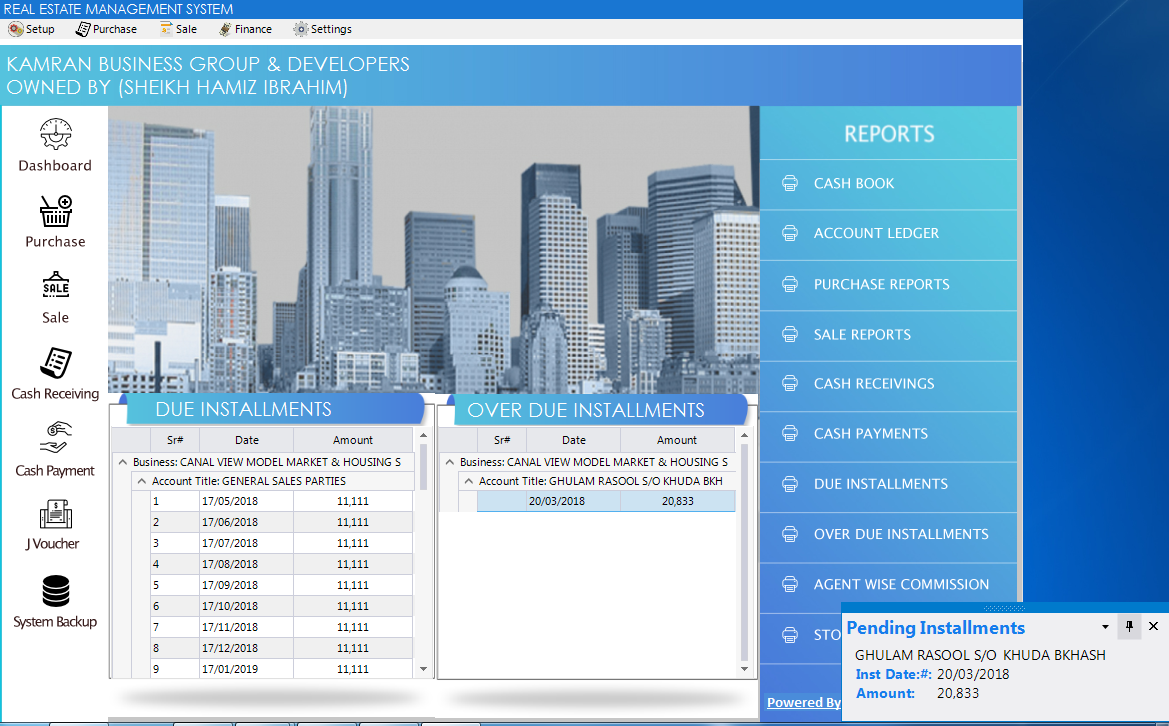The width and height of the screenshot is (1169, 726).
Task: Click the printer icon beside Cash Book
Action: click(x=790, y=183)
